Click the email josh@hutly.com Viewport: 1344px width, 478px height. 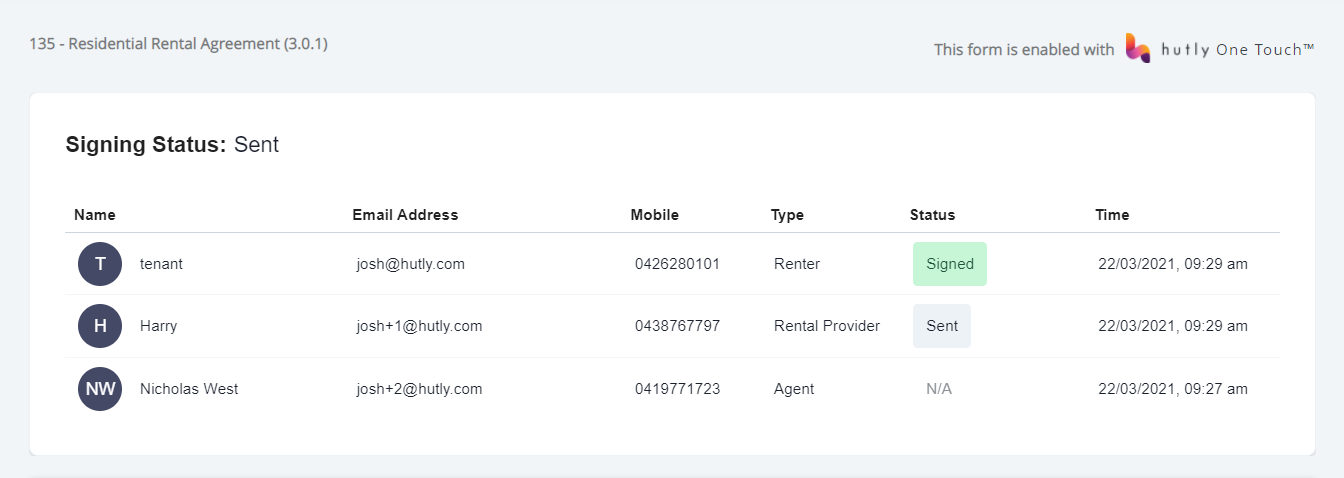point(411,264)
